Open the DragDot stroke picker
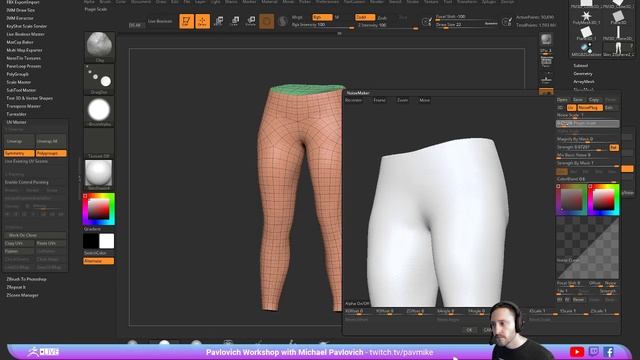This screenshot has height=360, width=640. pos(99,79)
